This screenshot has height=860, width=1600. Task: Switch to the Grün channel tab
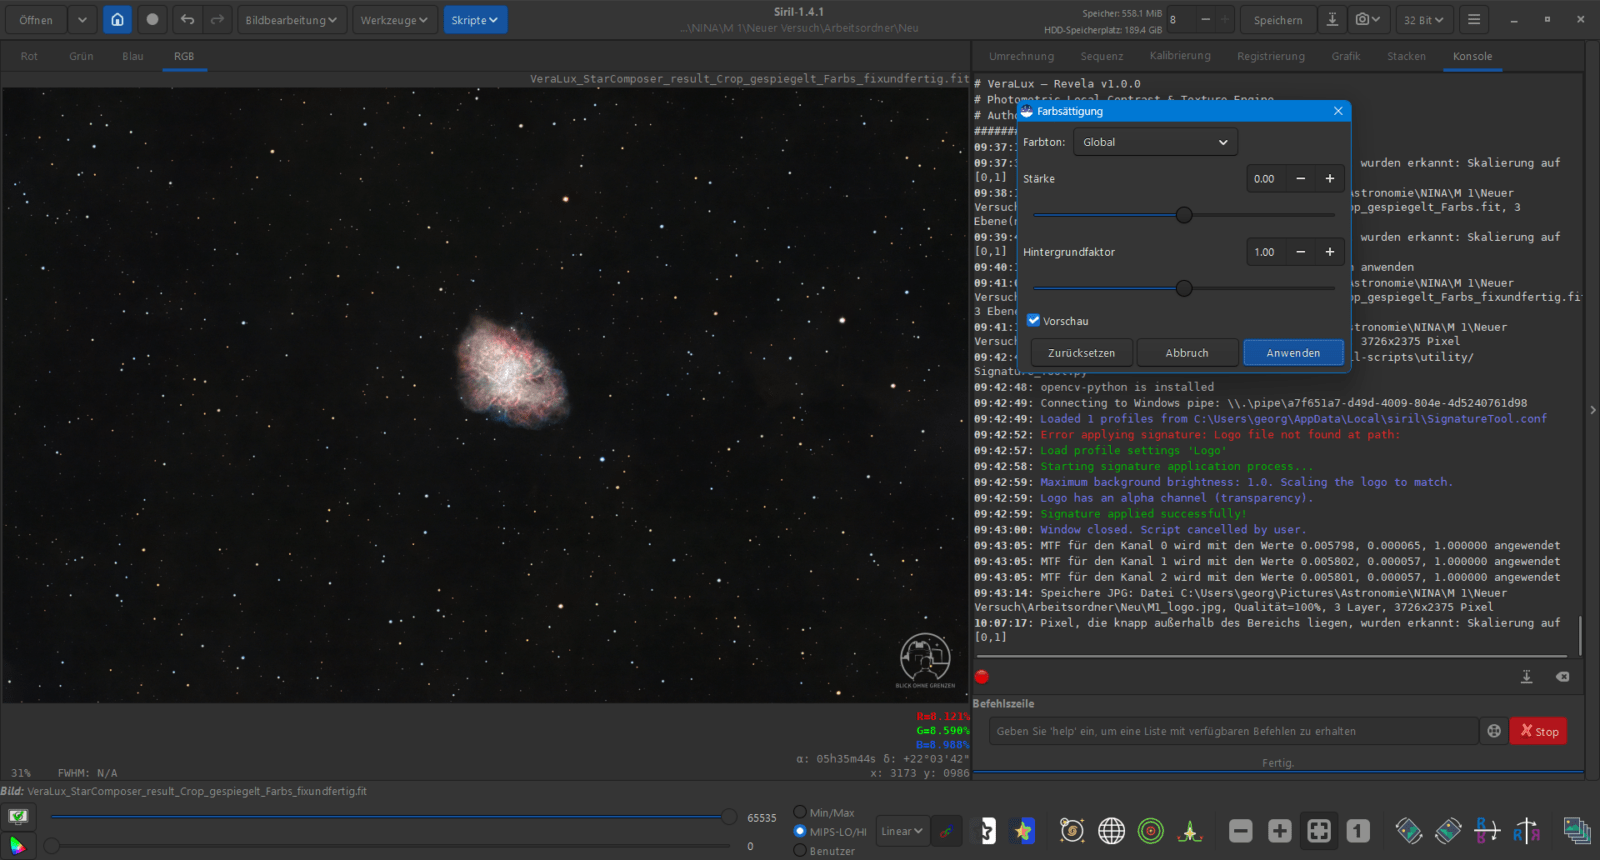tap(81, 57)
